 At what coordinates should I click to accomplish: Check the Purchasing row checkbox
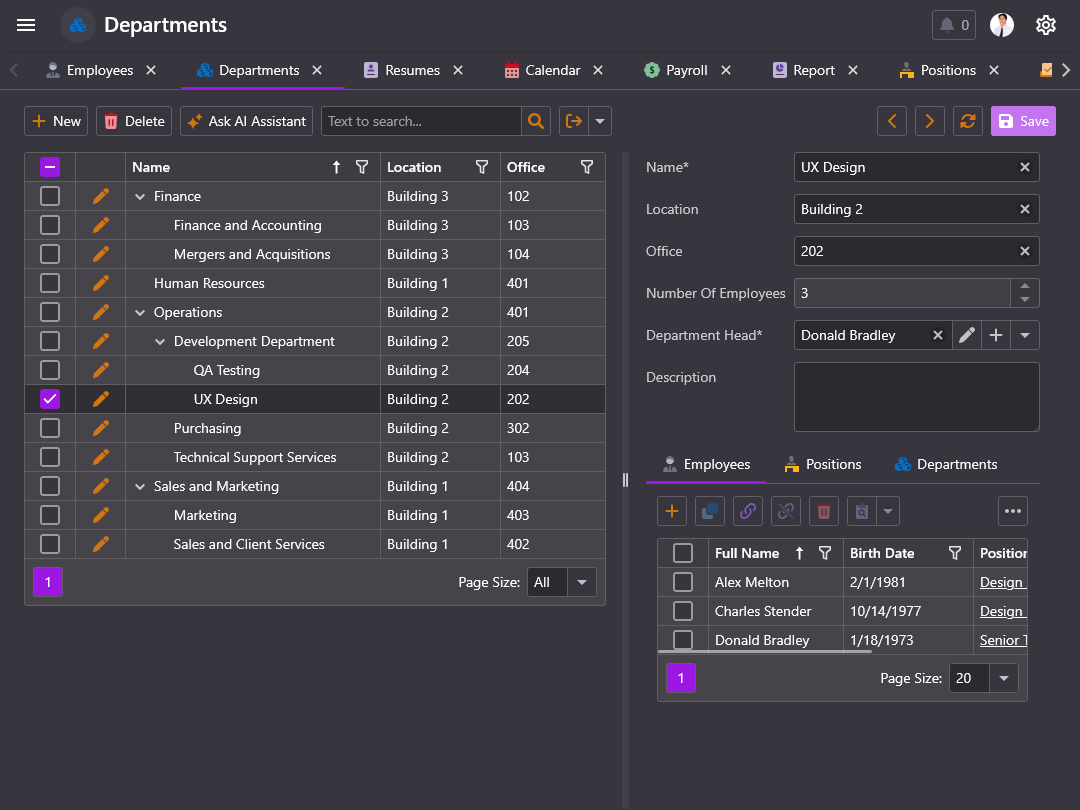pos(50,428)
